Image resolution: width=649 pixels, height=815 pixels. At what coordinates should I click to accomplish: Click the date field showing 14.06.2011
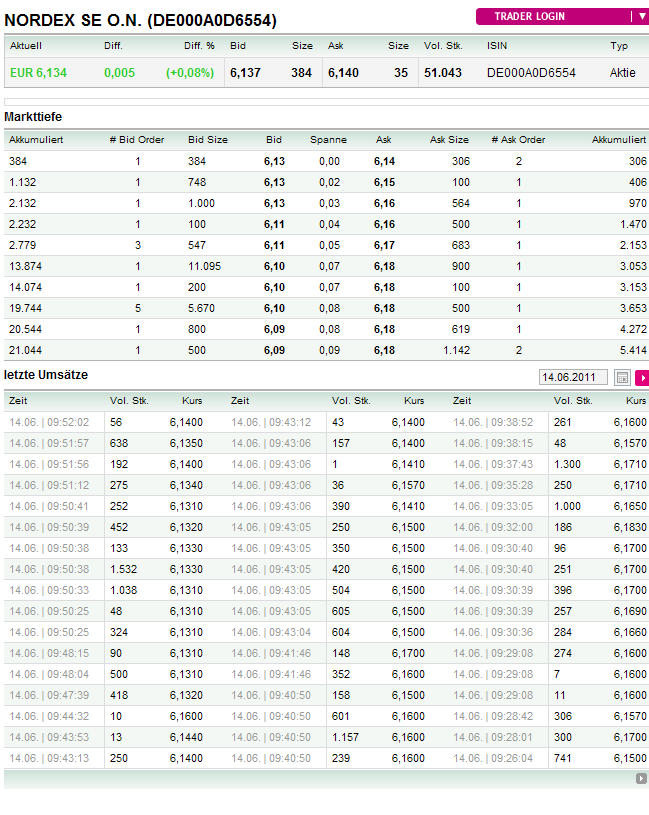tap(573, 377)
